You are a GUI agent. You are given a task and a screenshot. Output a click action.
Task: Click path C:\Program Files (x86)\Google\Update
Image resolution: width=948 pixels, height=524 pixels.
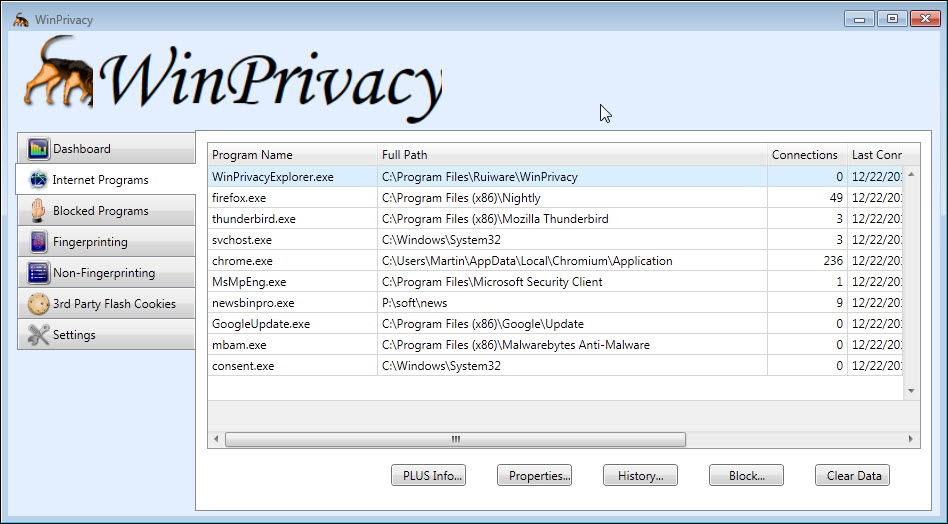point(483,324)
